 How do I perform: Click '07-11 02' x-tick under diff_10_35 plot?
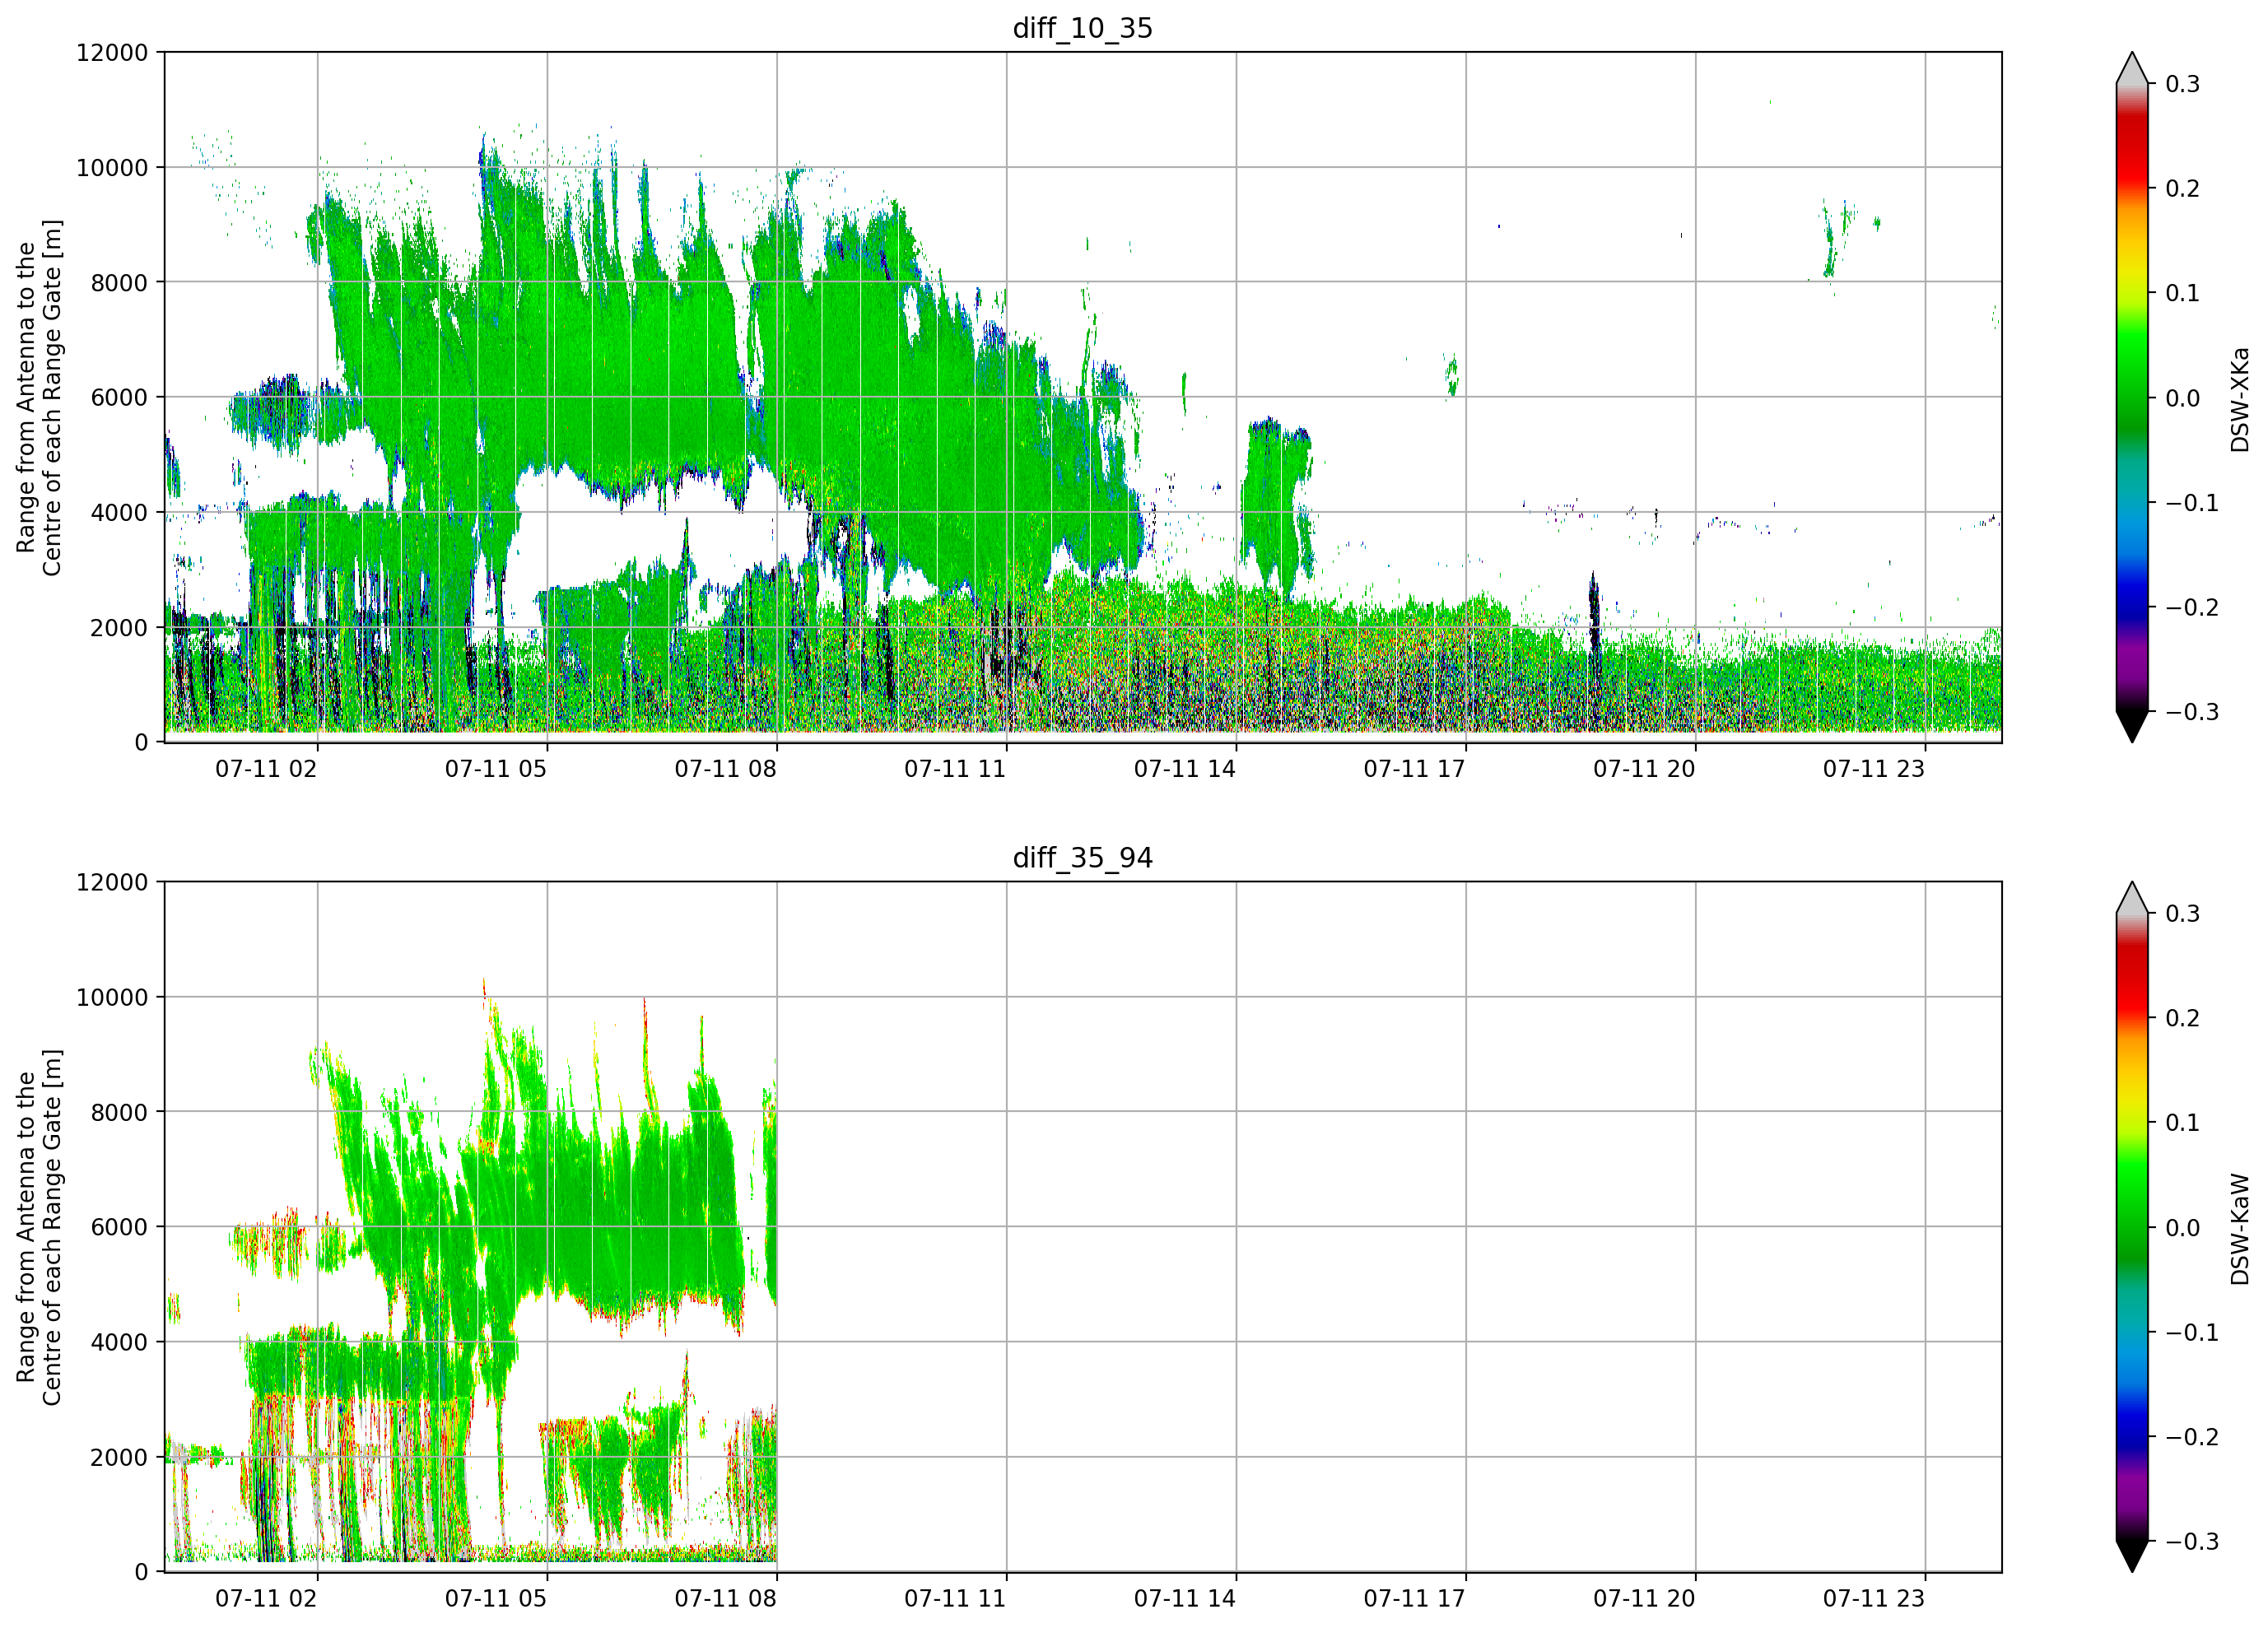click(x=266, y=769)
